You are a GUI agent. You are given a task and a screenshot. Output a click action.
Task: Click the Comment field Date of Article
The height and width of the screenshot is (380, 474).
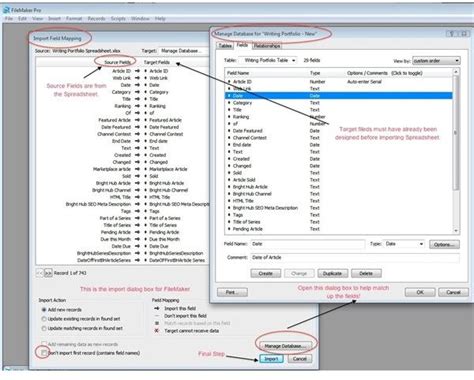click(x=355, y=257)
